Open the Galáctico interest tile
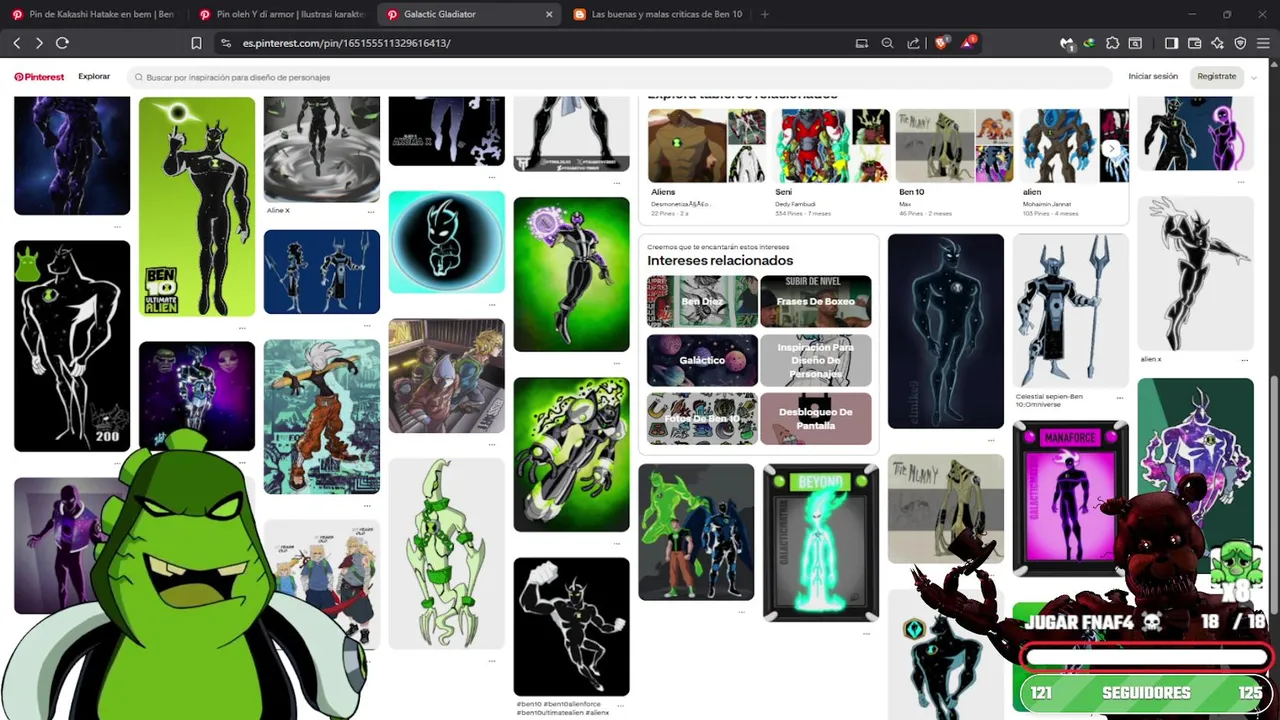Screen dimensions: 1280x720 702,360
